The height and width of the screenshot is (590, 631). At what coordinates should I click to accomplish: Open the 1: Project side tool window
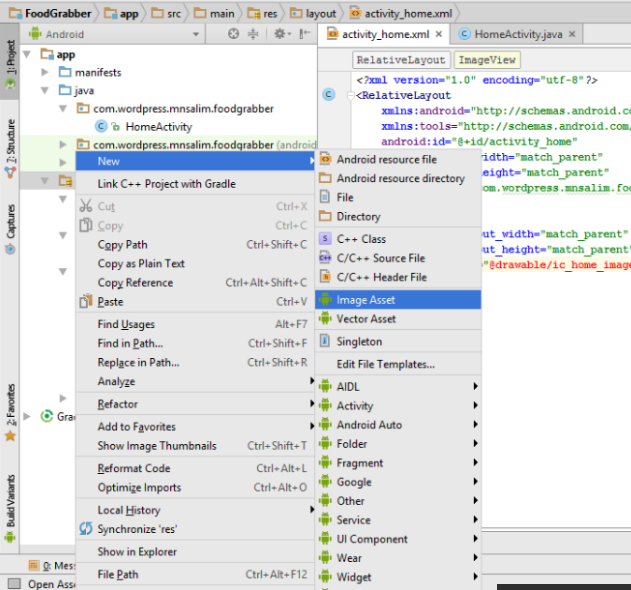[10, 62]
